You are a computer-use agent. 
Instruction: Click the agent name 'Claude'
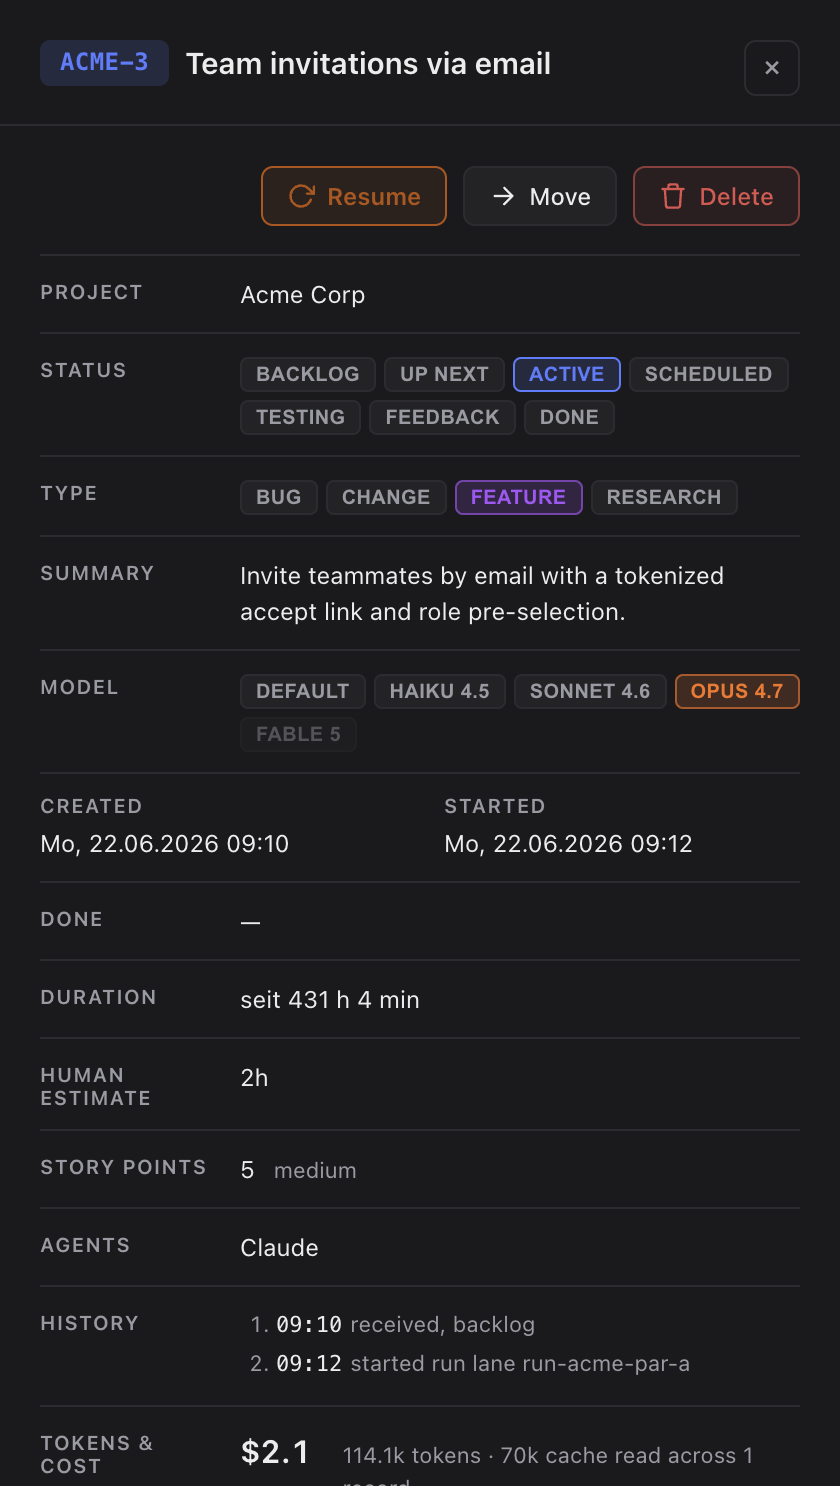(280, 1248)
